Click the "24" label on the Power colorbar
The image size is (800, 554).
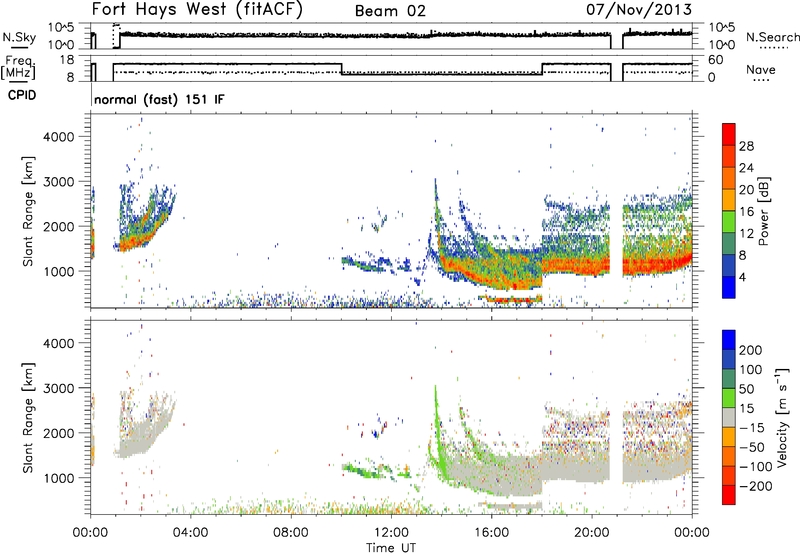tap(746, 168)
